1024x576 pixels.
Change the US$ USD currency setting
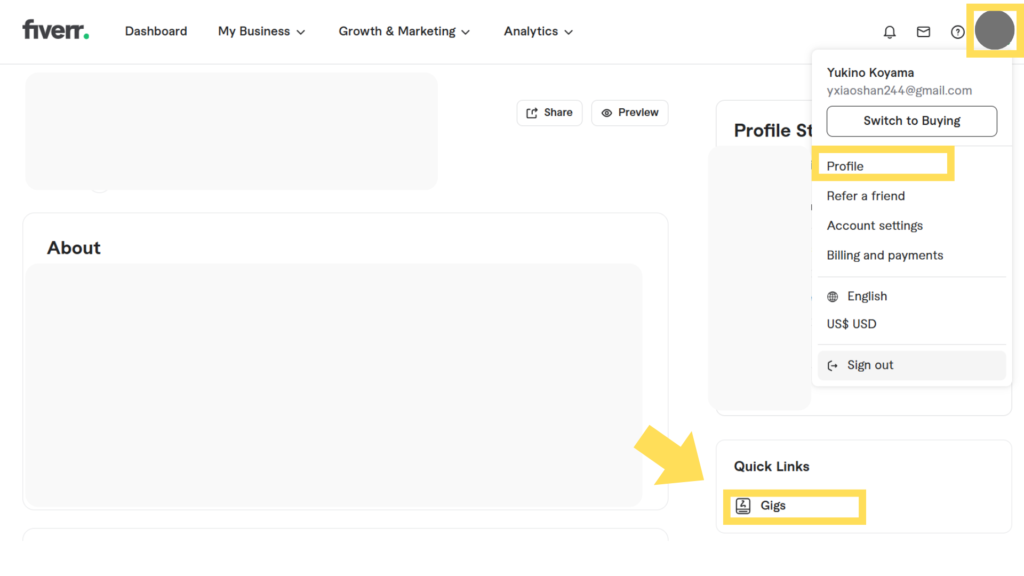[852, 324]
